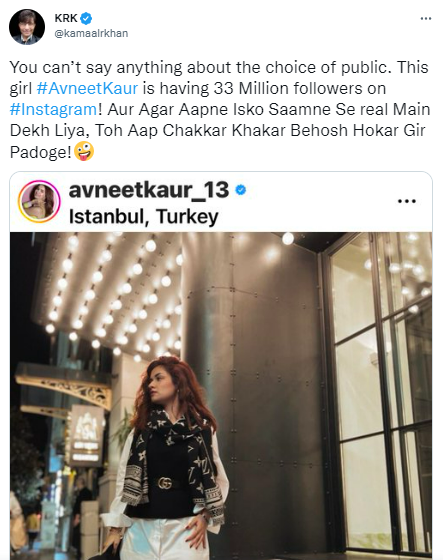Open the Instagram post's three-dot menu
The image size is (443, 560).
pyautogui.click(x=407, y=201)
